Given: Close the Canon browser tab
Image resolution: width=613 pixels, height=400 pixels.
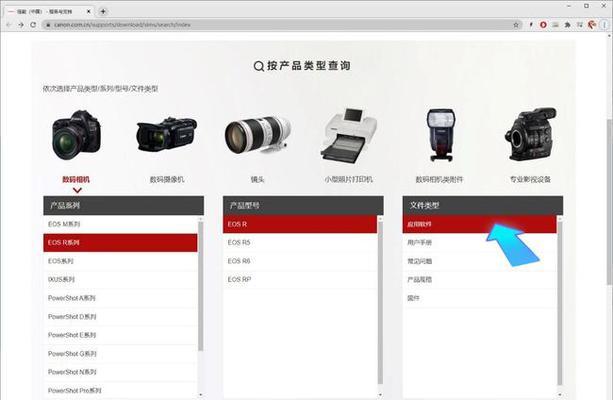Looking at the screenshot, I should [88, 12].
